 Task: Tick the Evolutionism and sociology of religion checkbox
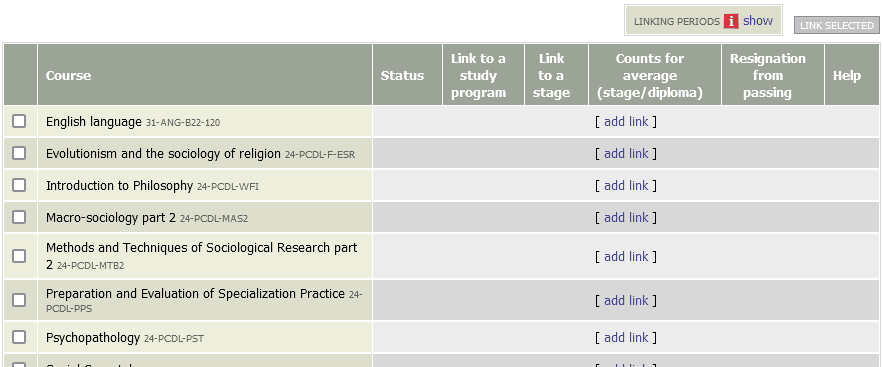19,153
